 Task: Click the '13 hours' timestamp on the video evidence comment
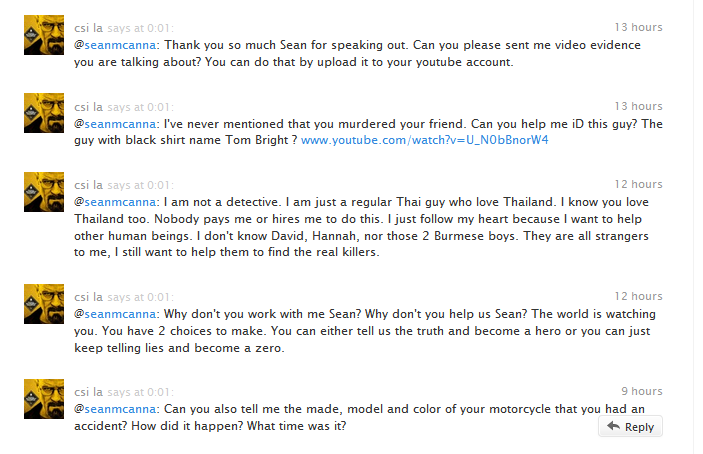coord(638,27)
